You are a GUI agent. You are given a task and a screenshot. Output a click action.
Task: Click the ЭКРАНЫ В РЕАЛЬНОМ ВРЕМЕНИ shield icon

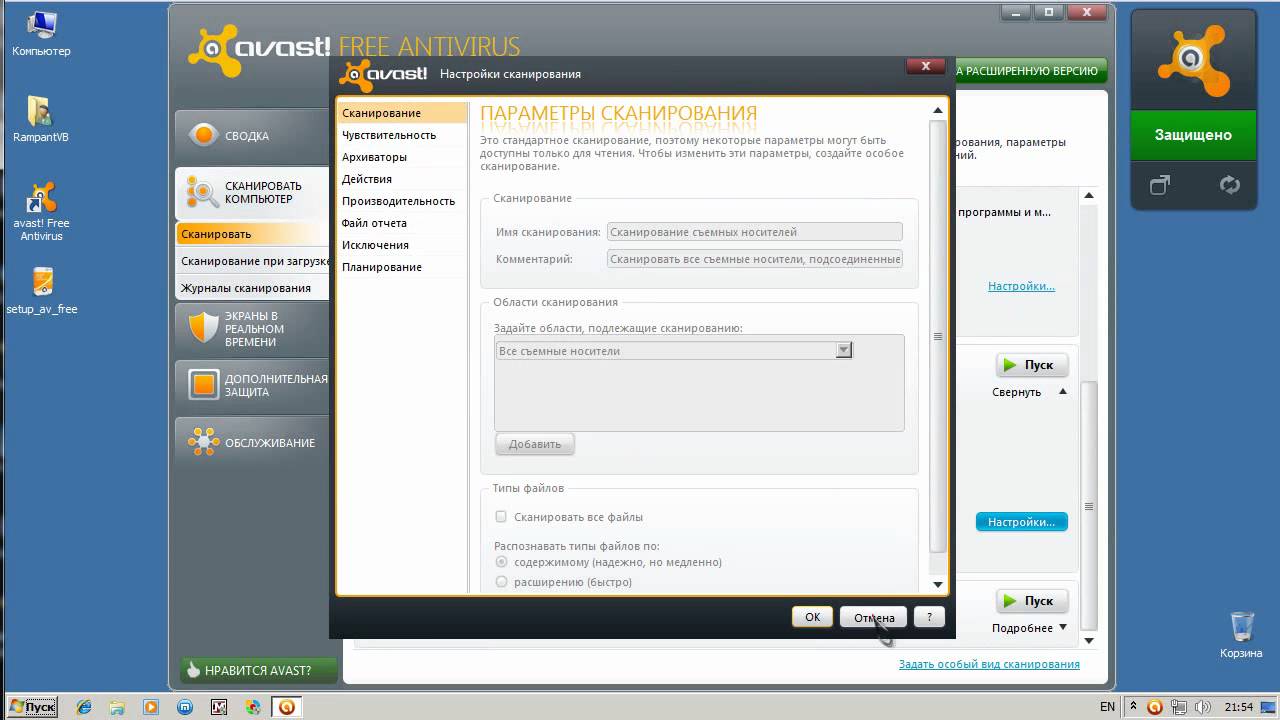click(x=203, y=328)
